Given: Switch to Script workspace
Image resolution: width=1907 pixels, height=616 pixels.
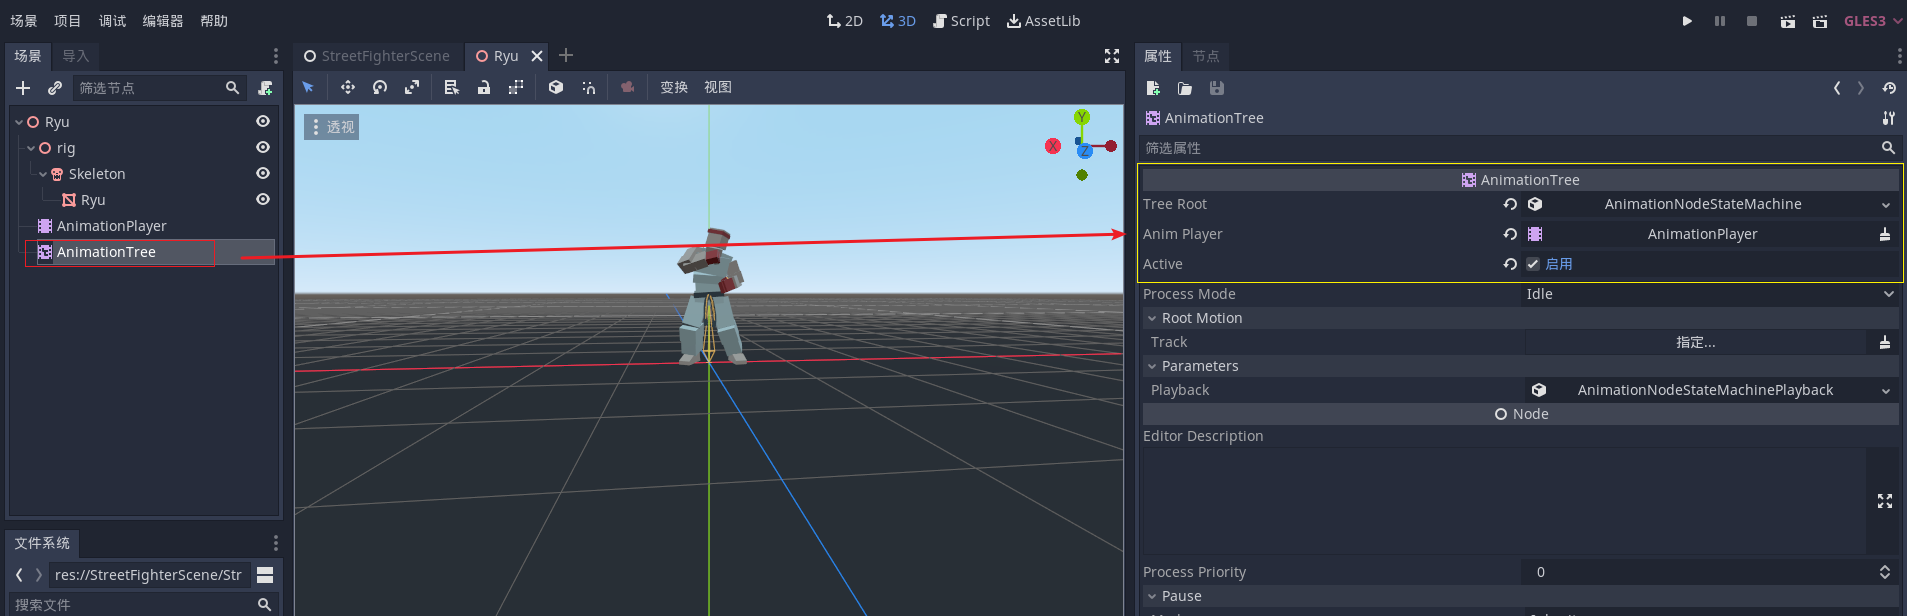Looking at the screenshot, I should click(x=961, y=21).
